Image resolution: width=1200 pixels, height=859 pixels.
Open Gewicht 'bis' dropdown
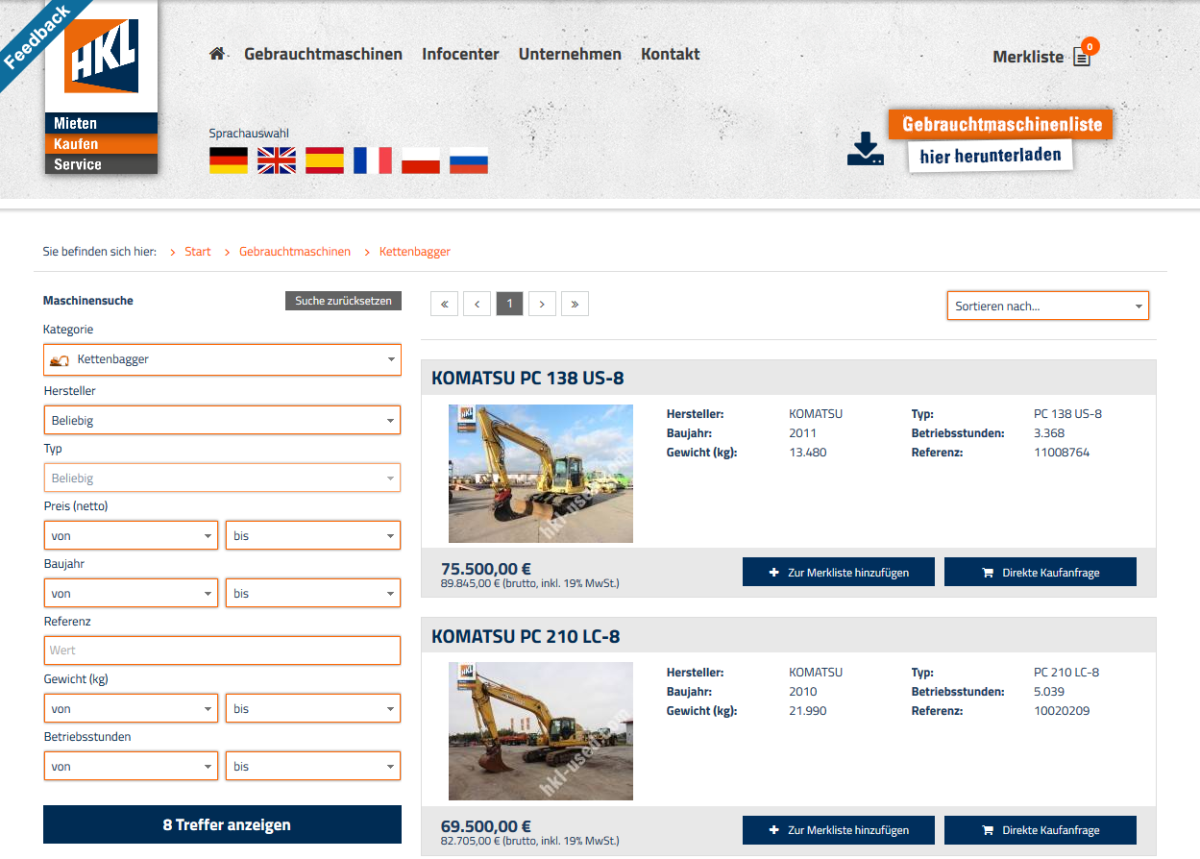(x=313, y=709)
